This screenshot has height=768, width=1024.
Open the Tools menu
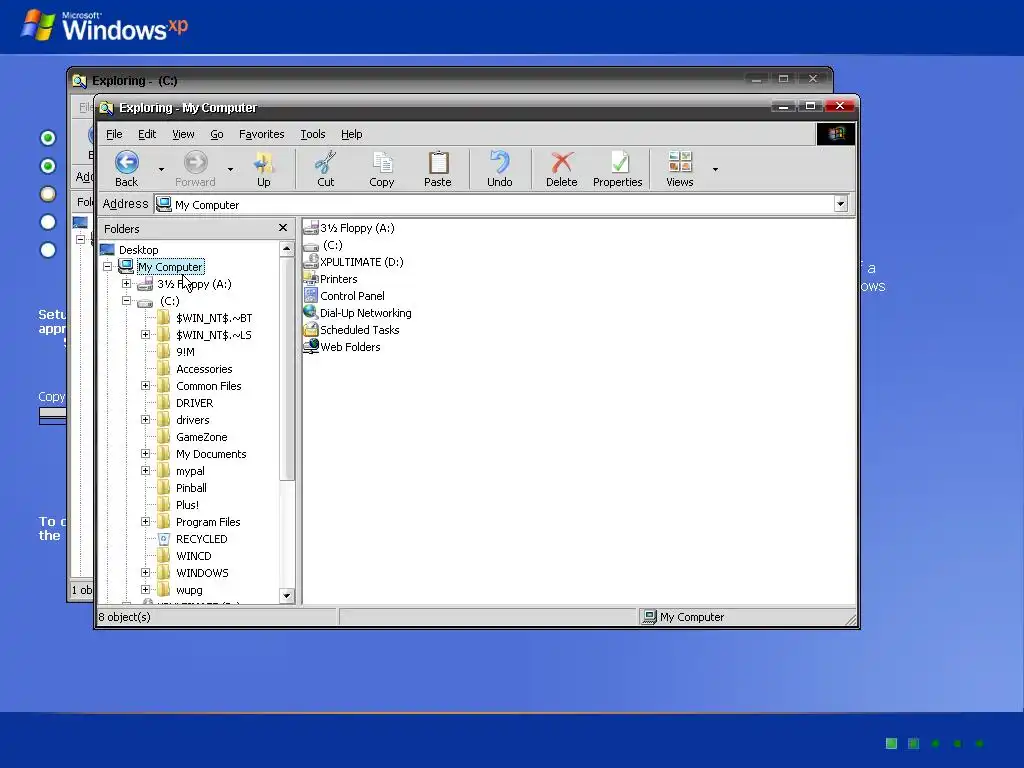click(x=313, y=134)
